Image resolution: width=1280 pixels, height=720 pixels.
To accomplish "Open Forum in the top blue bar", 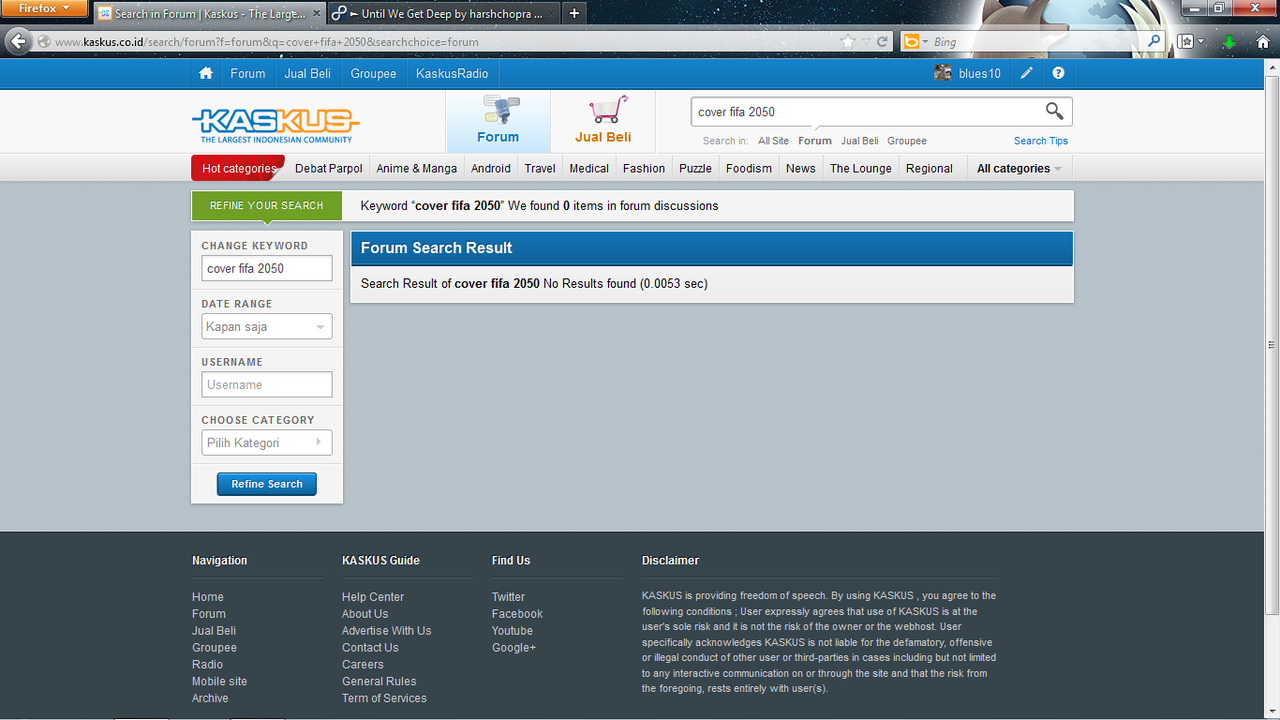I will [248, 73].
